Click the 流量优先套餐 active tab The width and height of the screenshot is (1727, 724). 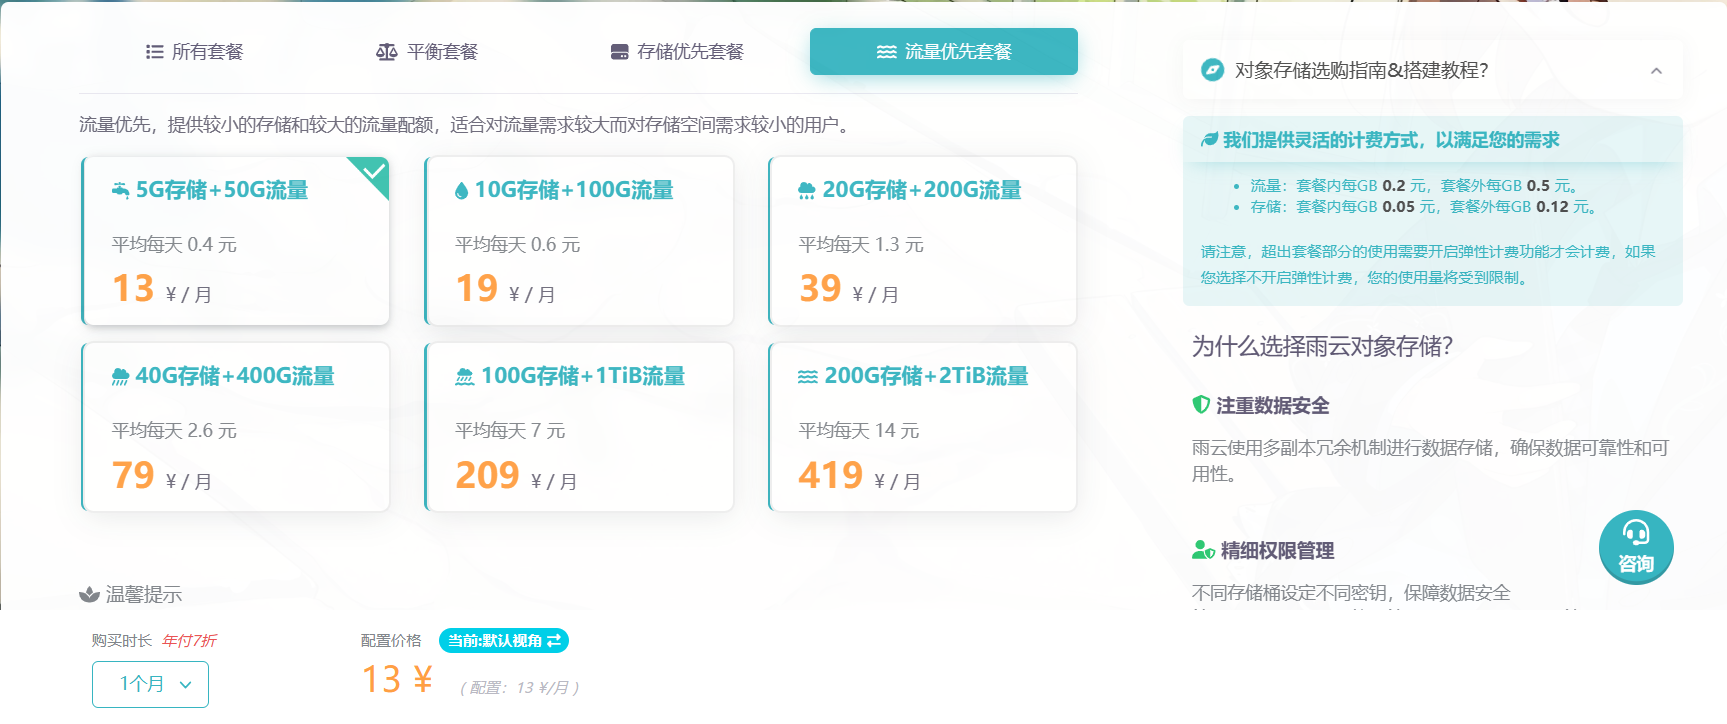[943, 52]
